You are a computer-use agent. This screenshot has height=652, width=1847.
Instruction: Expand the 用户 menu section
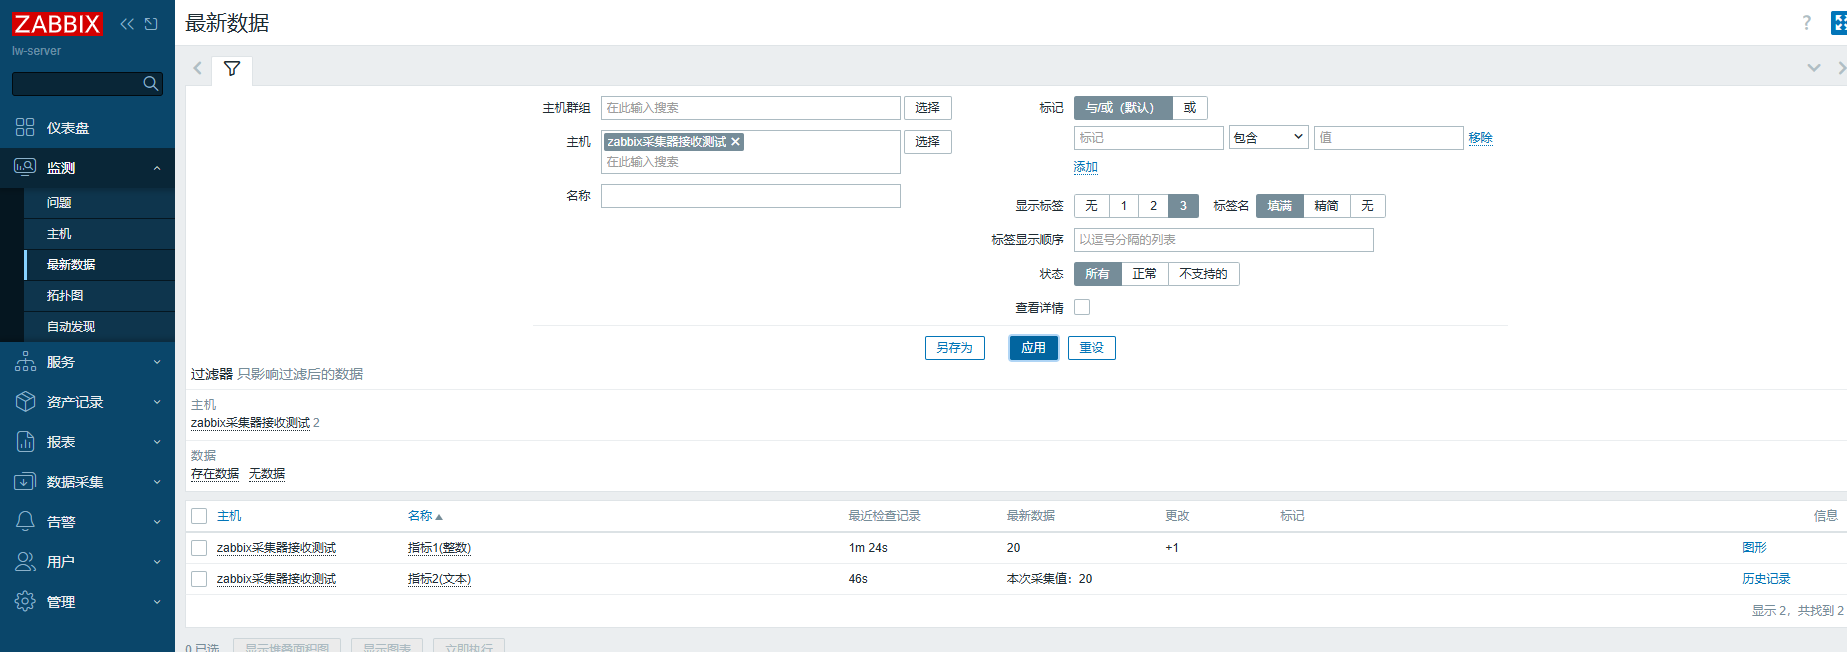coord(157,562)
